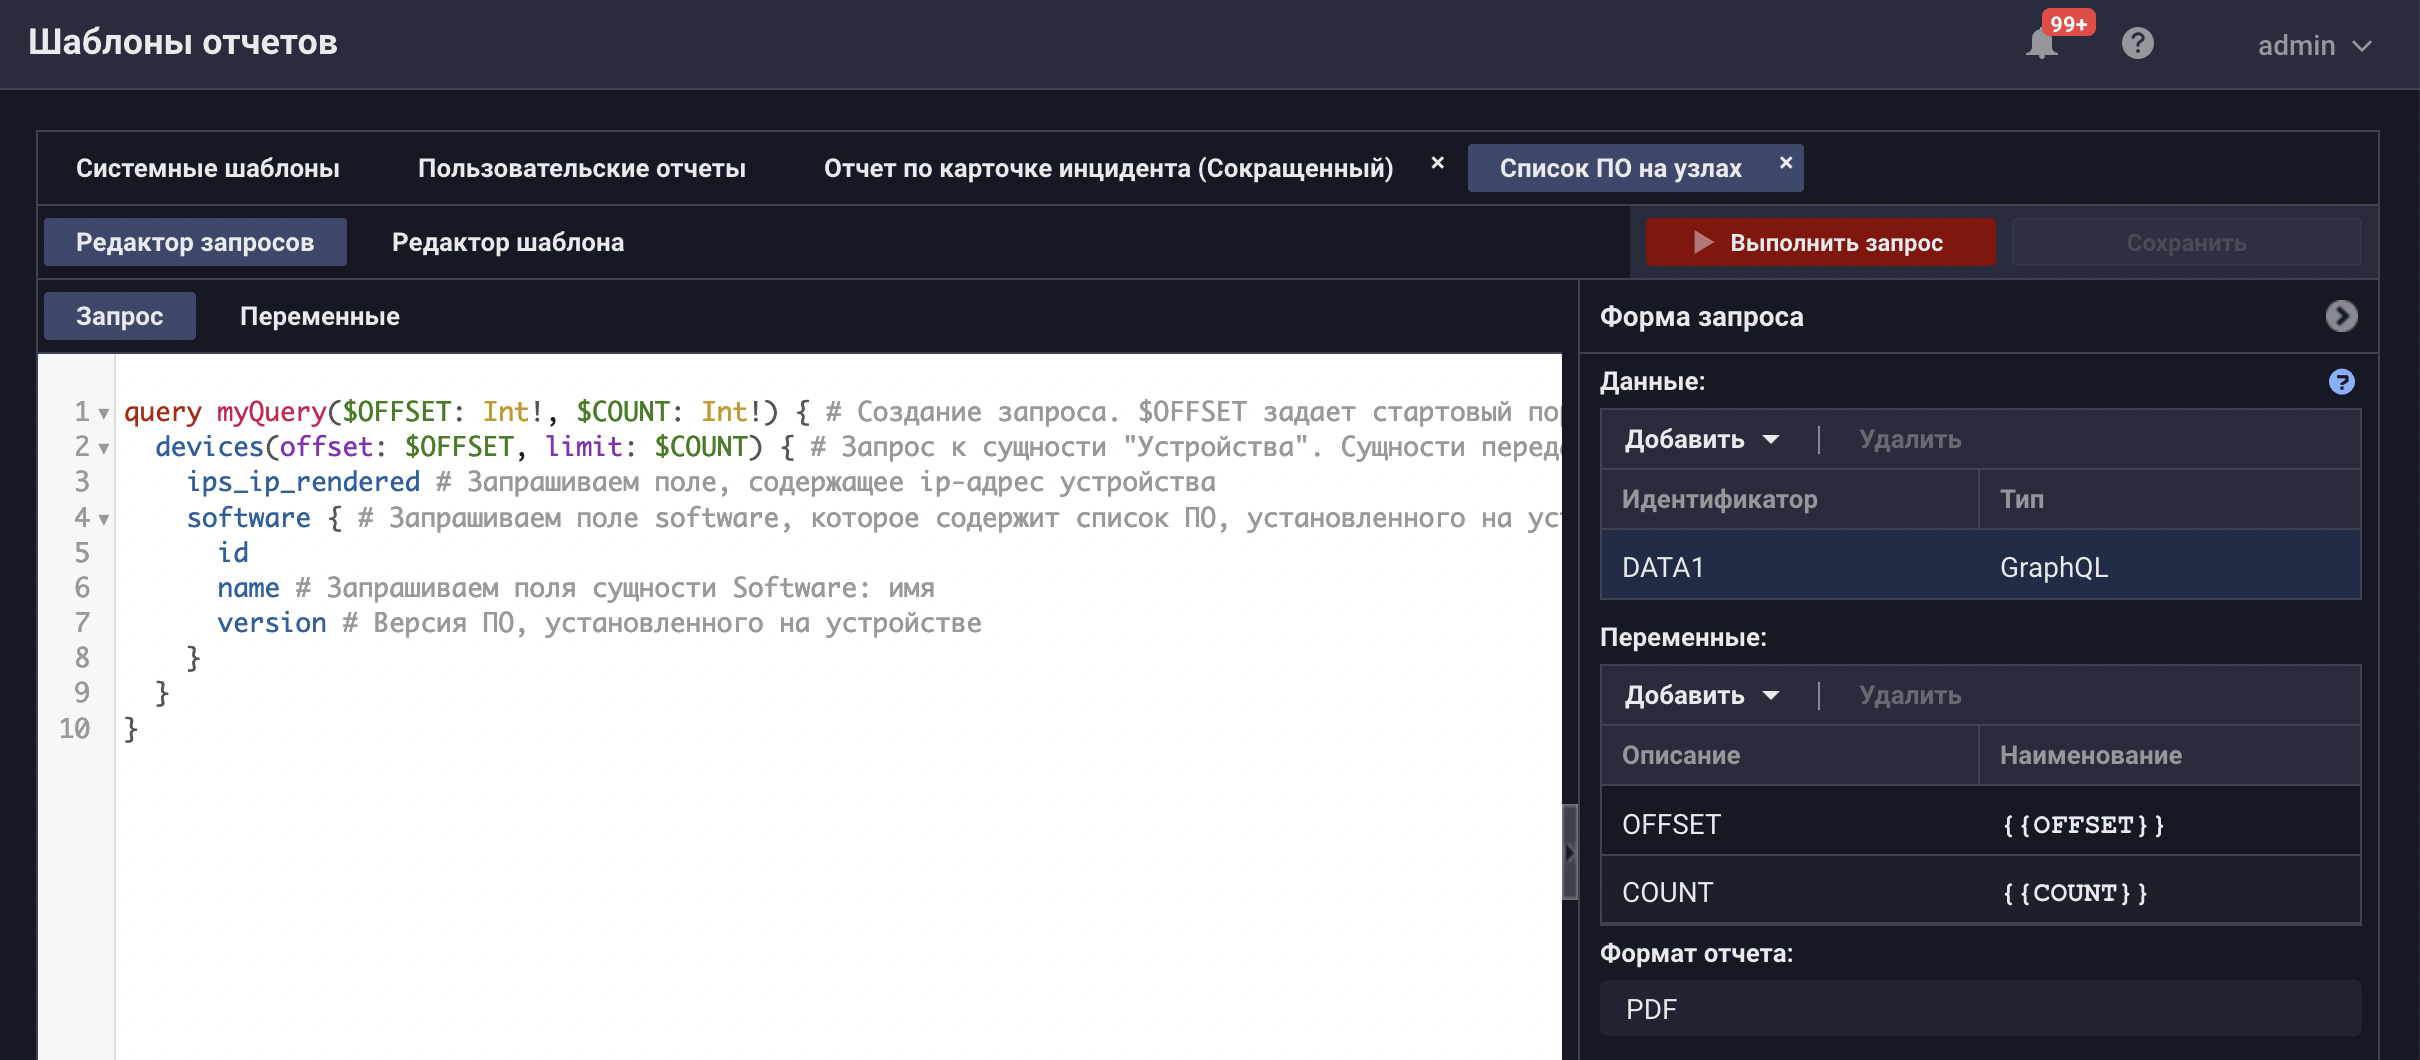The width and height of the screenshot is (2420, 1060).
Task: Fold the software block at line 4
Action: point(103,519)
